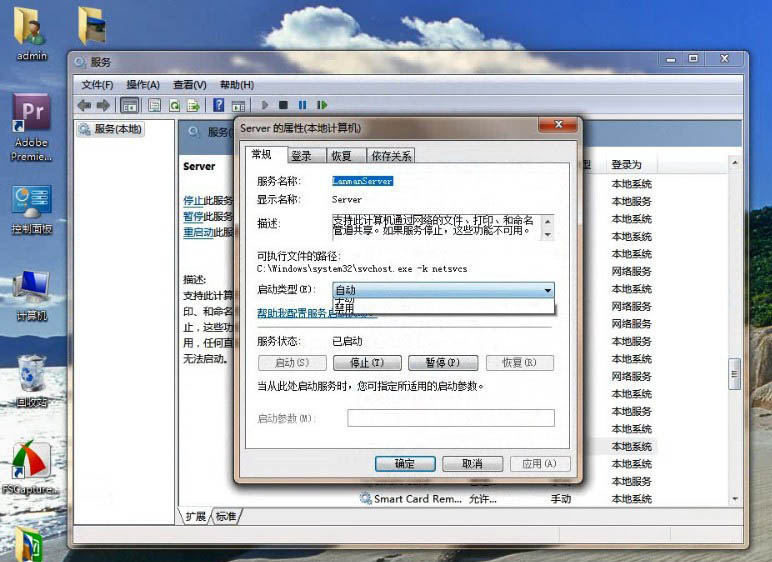Click the 帮助我配置服务启动选项 link
This screenshot has width=772, height=562.
pos(317,313)
